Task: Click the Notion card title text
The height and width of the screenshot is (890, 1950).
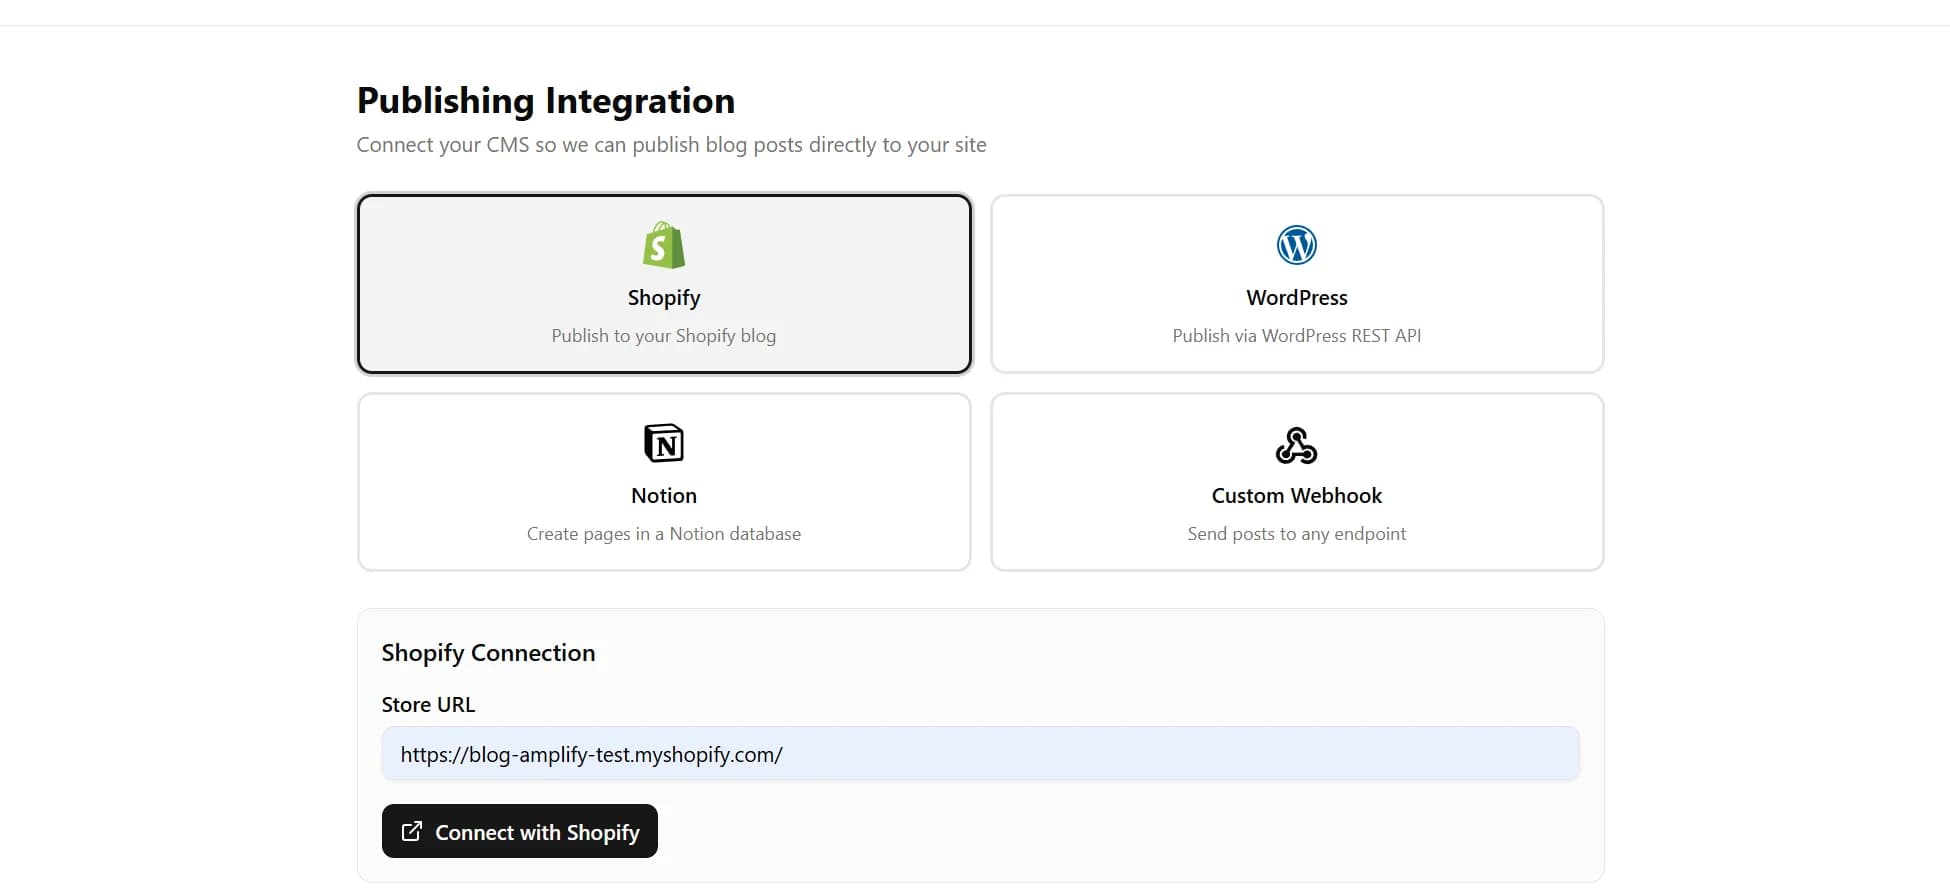Action: (x=664, y=496)
